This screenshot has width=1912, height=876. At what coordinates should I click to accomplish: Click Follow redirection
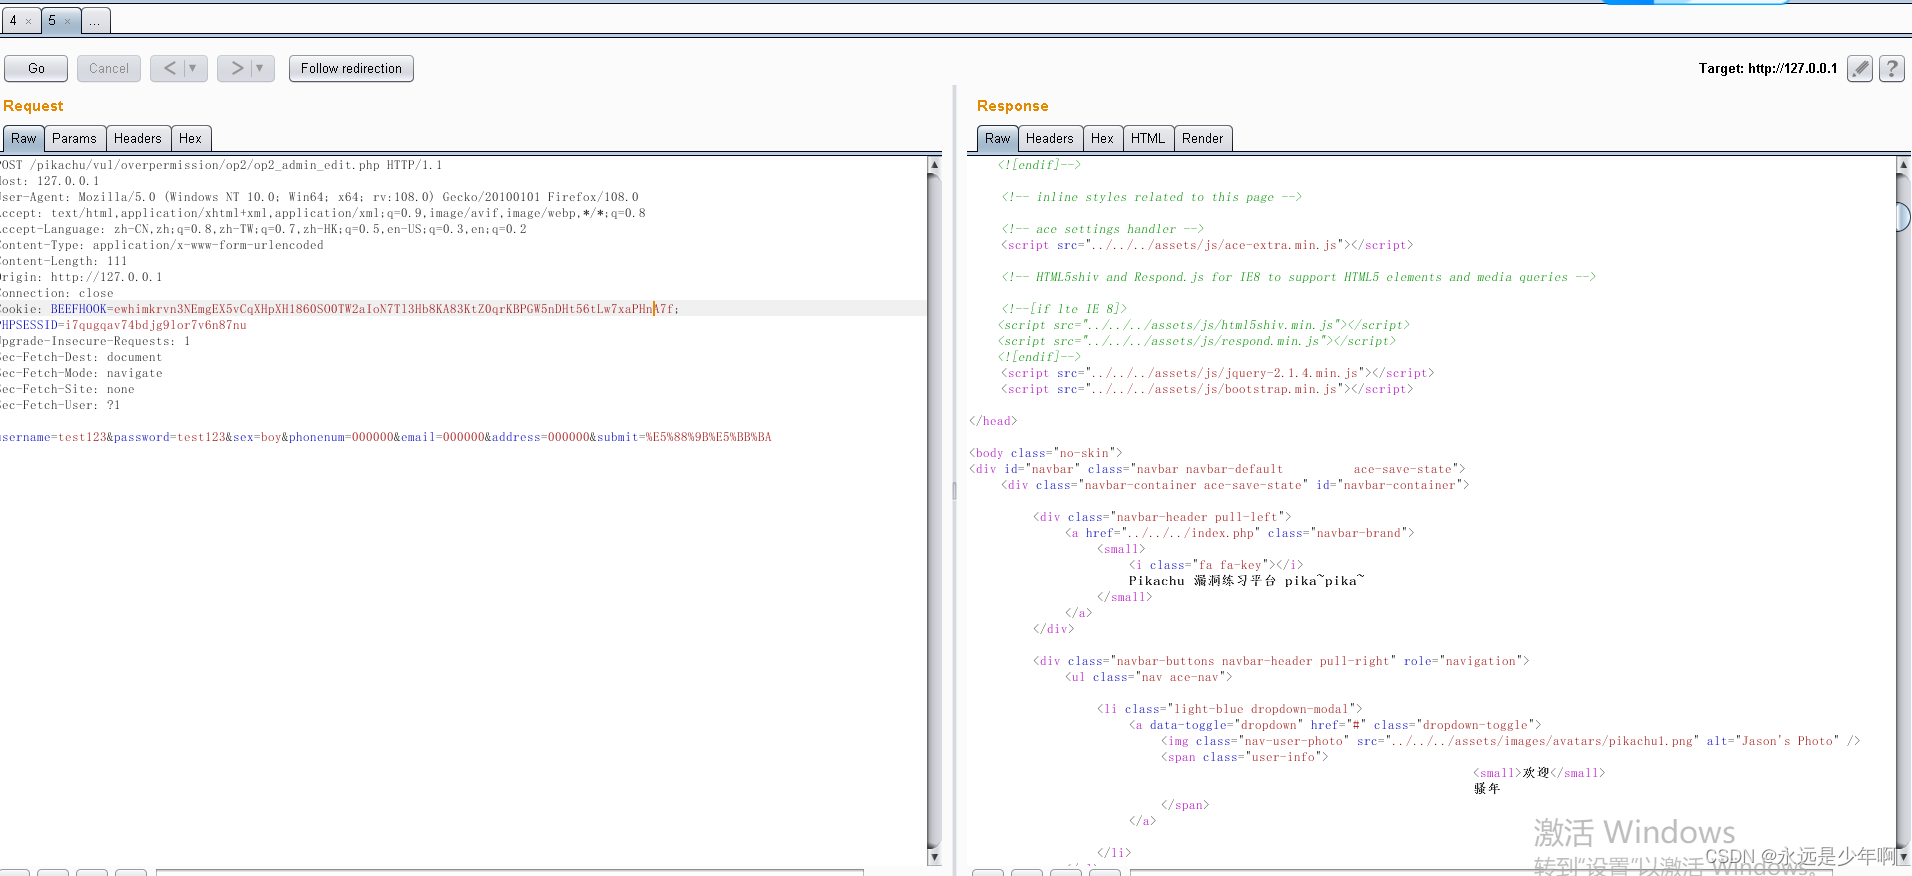click(x=351, y=68)
